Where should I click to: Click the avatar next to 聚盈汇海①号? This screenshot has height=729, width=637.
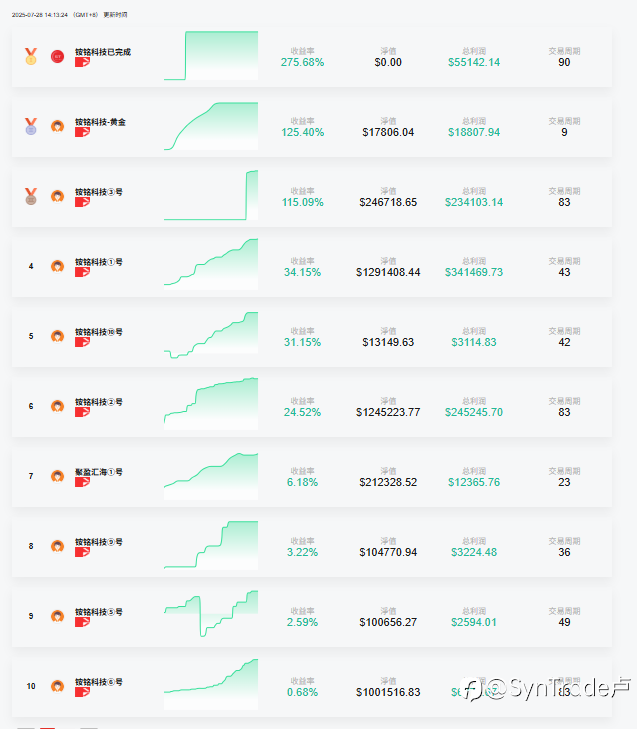(x=57, y=477)
